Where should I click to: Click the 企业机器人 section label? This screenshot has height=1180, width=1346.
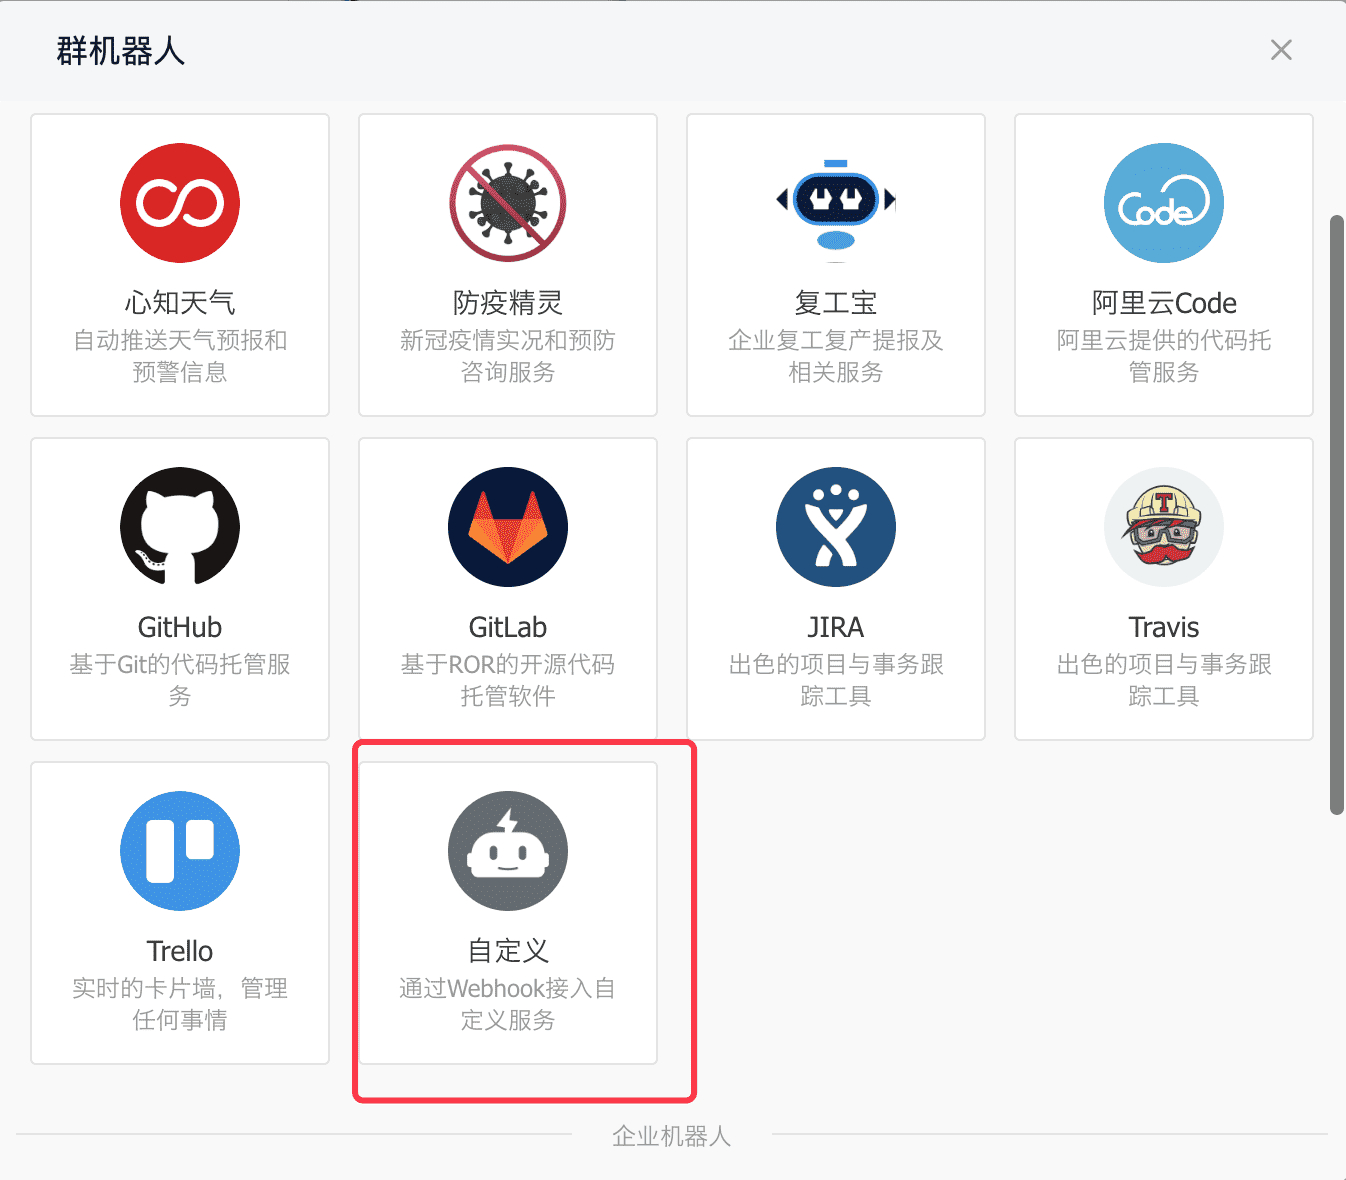pos(672,1136)
